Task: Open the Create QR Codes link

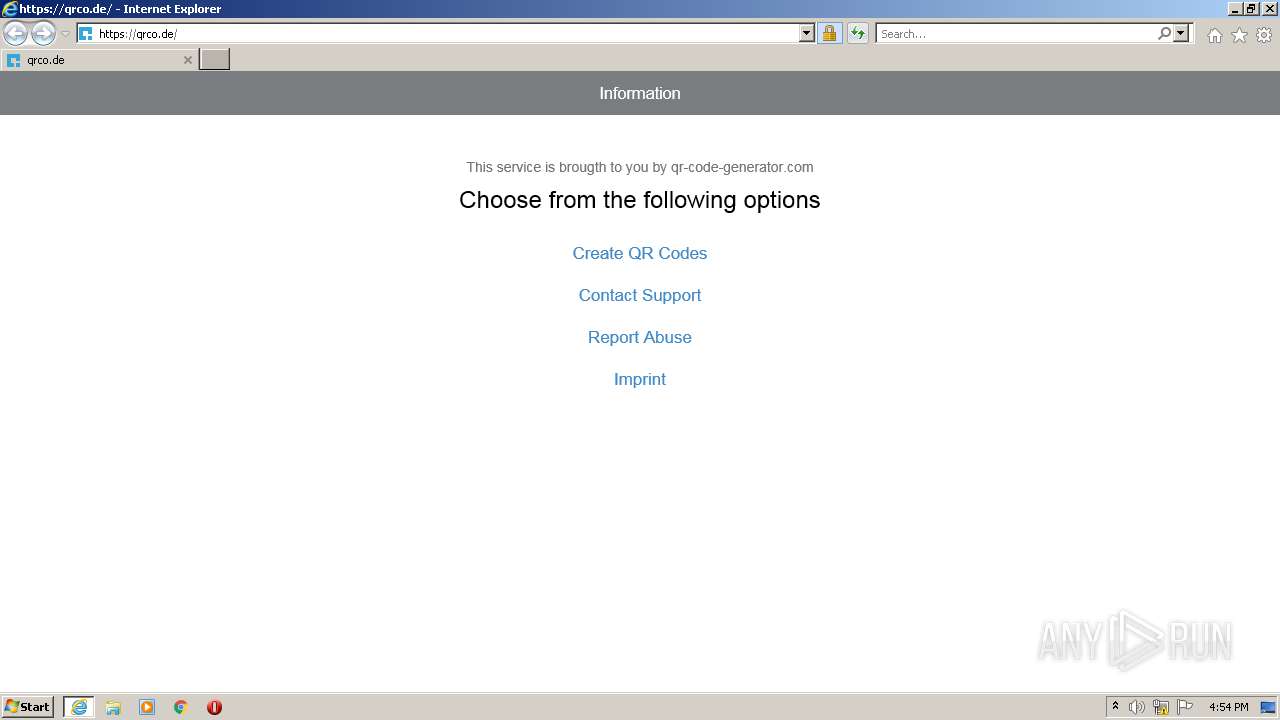Action: (640, 253)
